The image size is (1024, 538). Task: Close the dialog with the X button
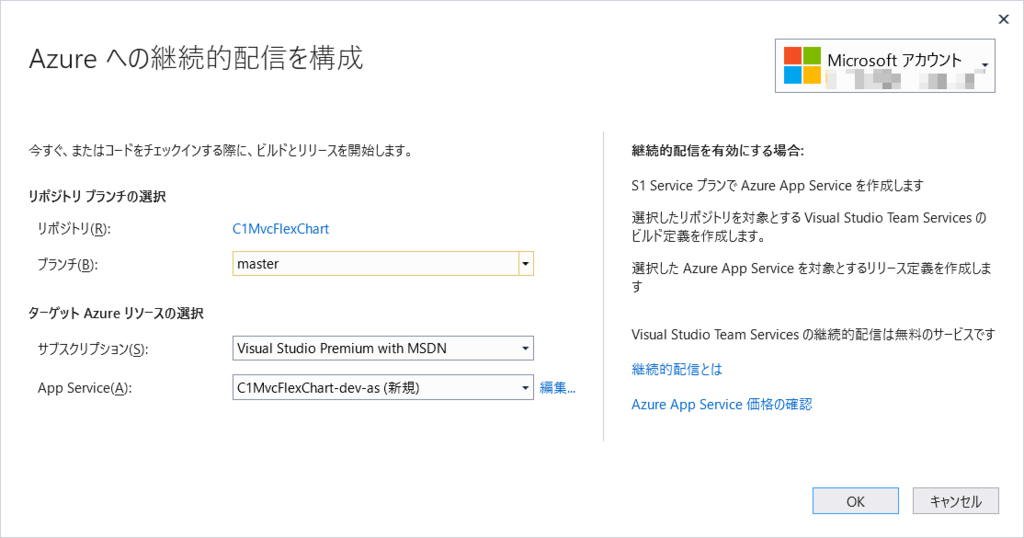1004,20
